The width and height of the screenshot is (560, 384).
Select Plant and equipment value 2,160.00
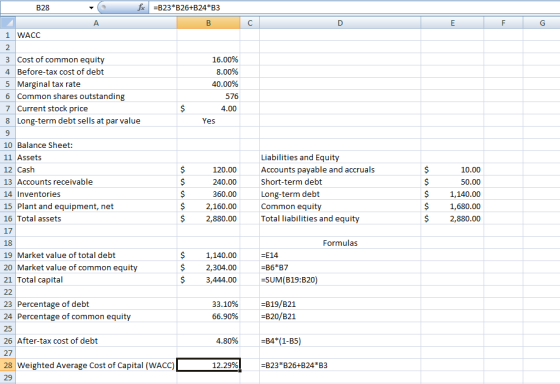pos(208,206)
